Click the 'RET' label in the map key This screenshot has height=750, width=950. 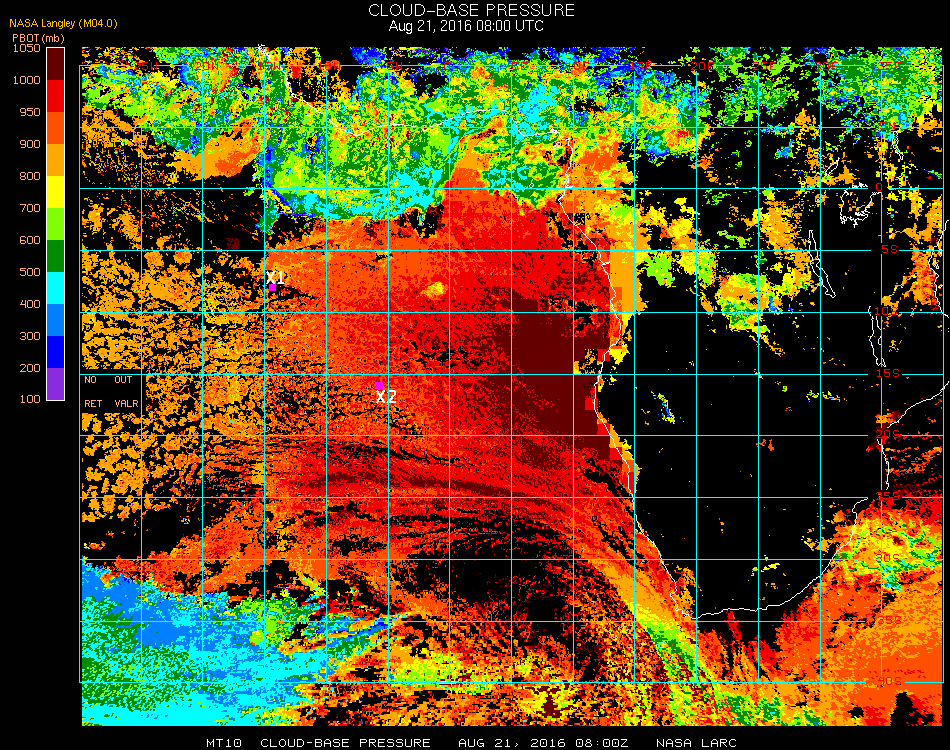click(x=93, y=403)
